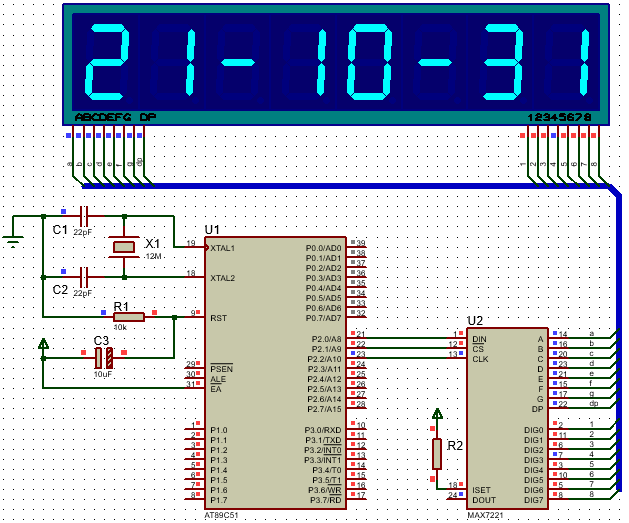Click the P2.0/A8 pin label
629x523 pixels.
point(327,339)
